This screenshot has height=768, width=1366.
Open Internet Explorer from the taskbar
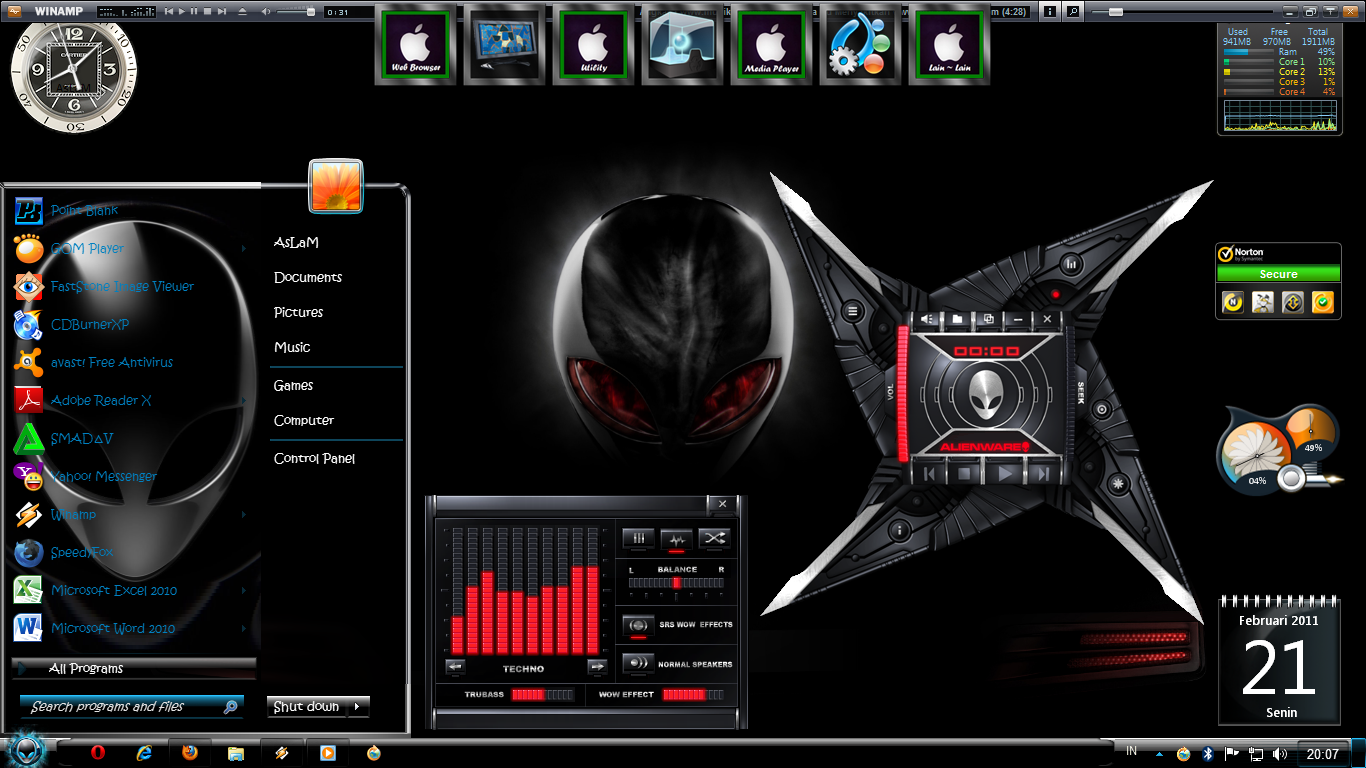(144, 753)
